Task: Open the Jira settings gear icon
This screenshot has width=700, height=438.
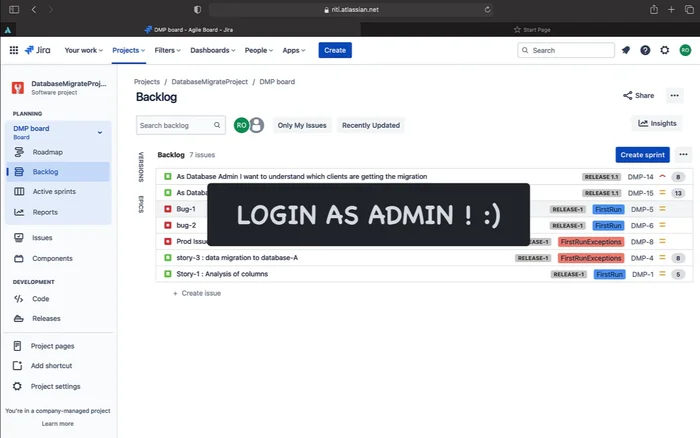Action: pyautogui.click(x=665, y=50)
